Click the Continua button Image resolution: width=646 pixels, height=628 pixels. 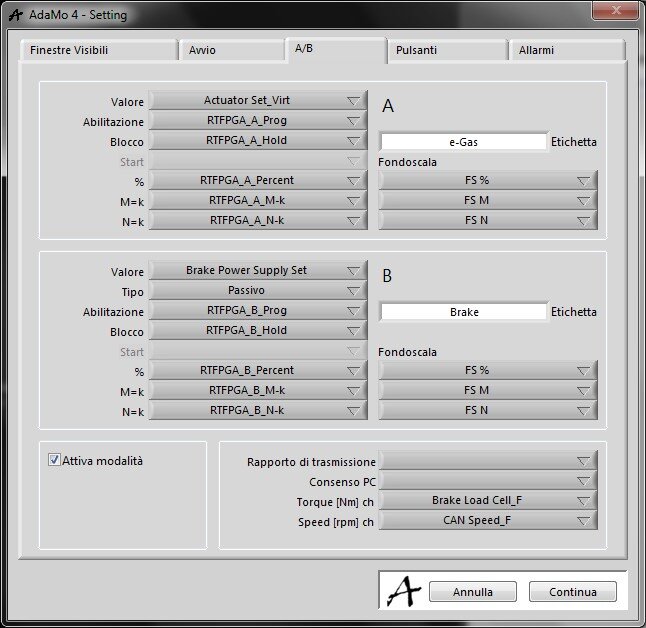coord(572,592)
